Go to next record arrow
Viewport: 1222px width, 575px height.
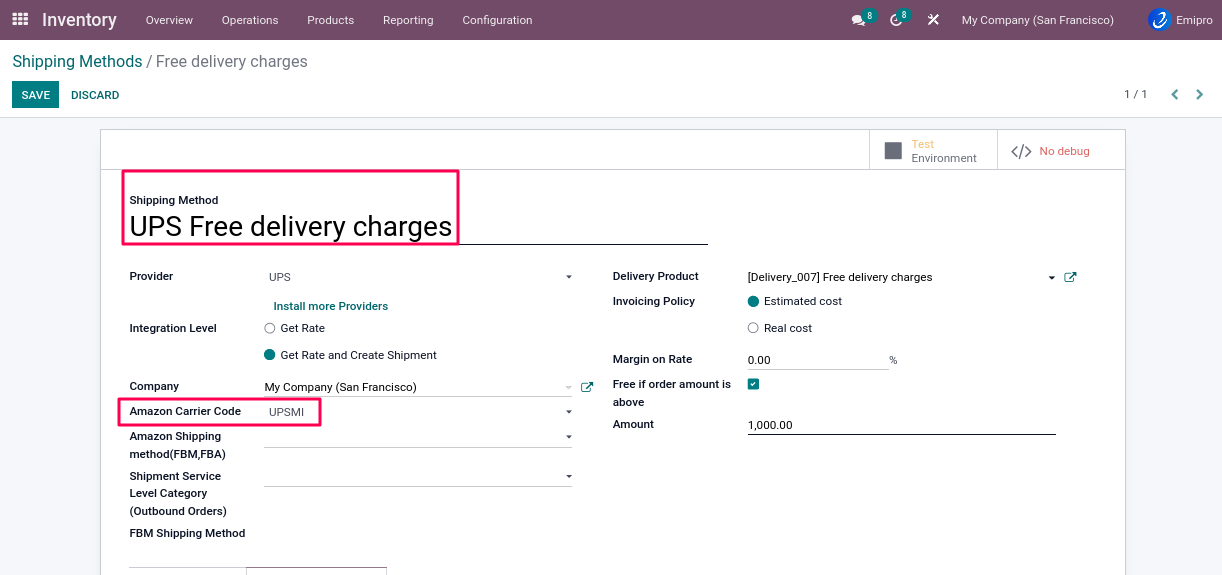coord(1200,95)
